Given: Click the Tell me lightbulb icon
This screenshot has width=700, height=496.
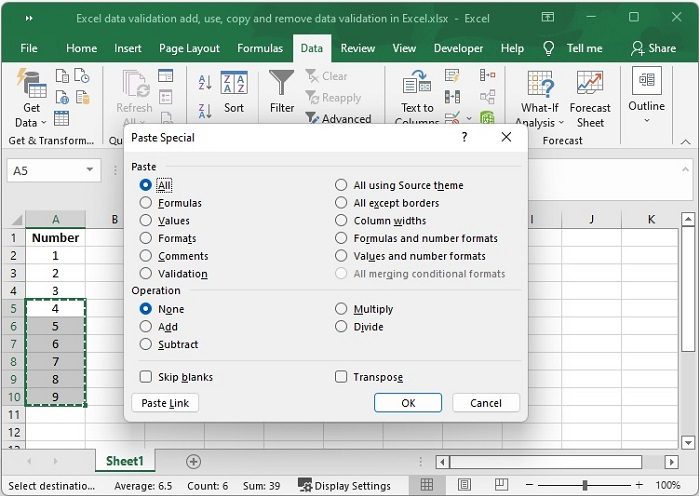Looking at the screenshot, I should 549,48.
